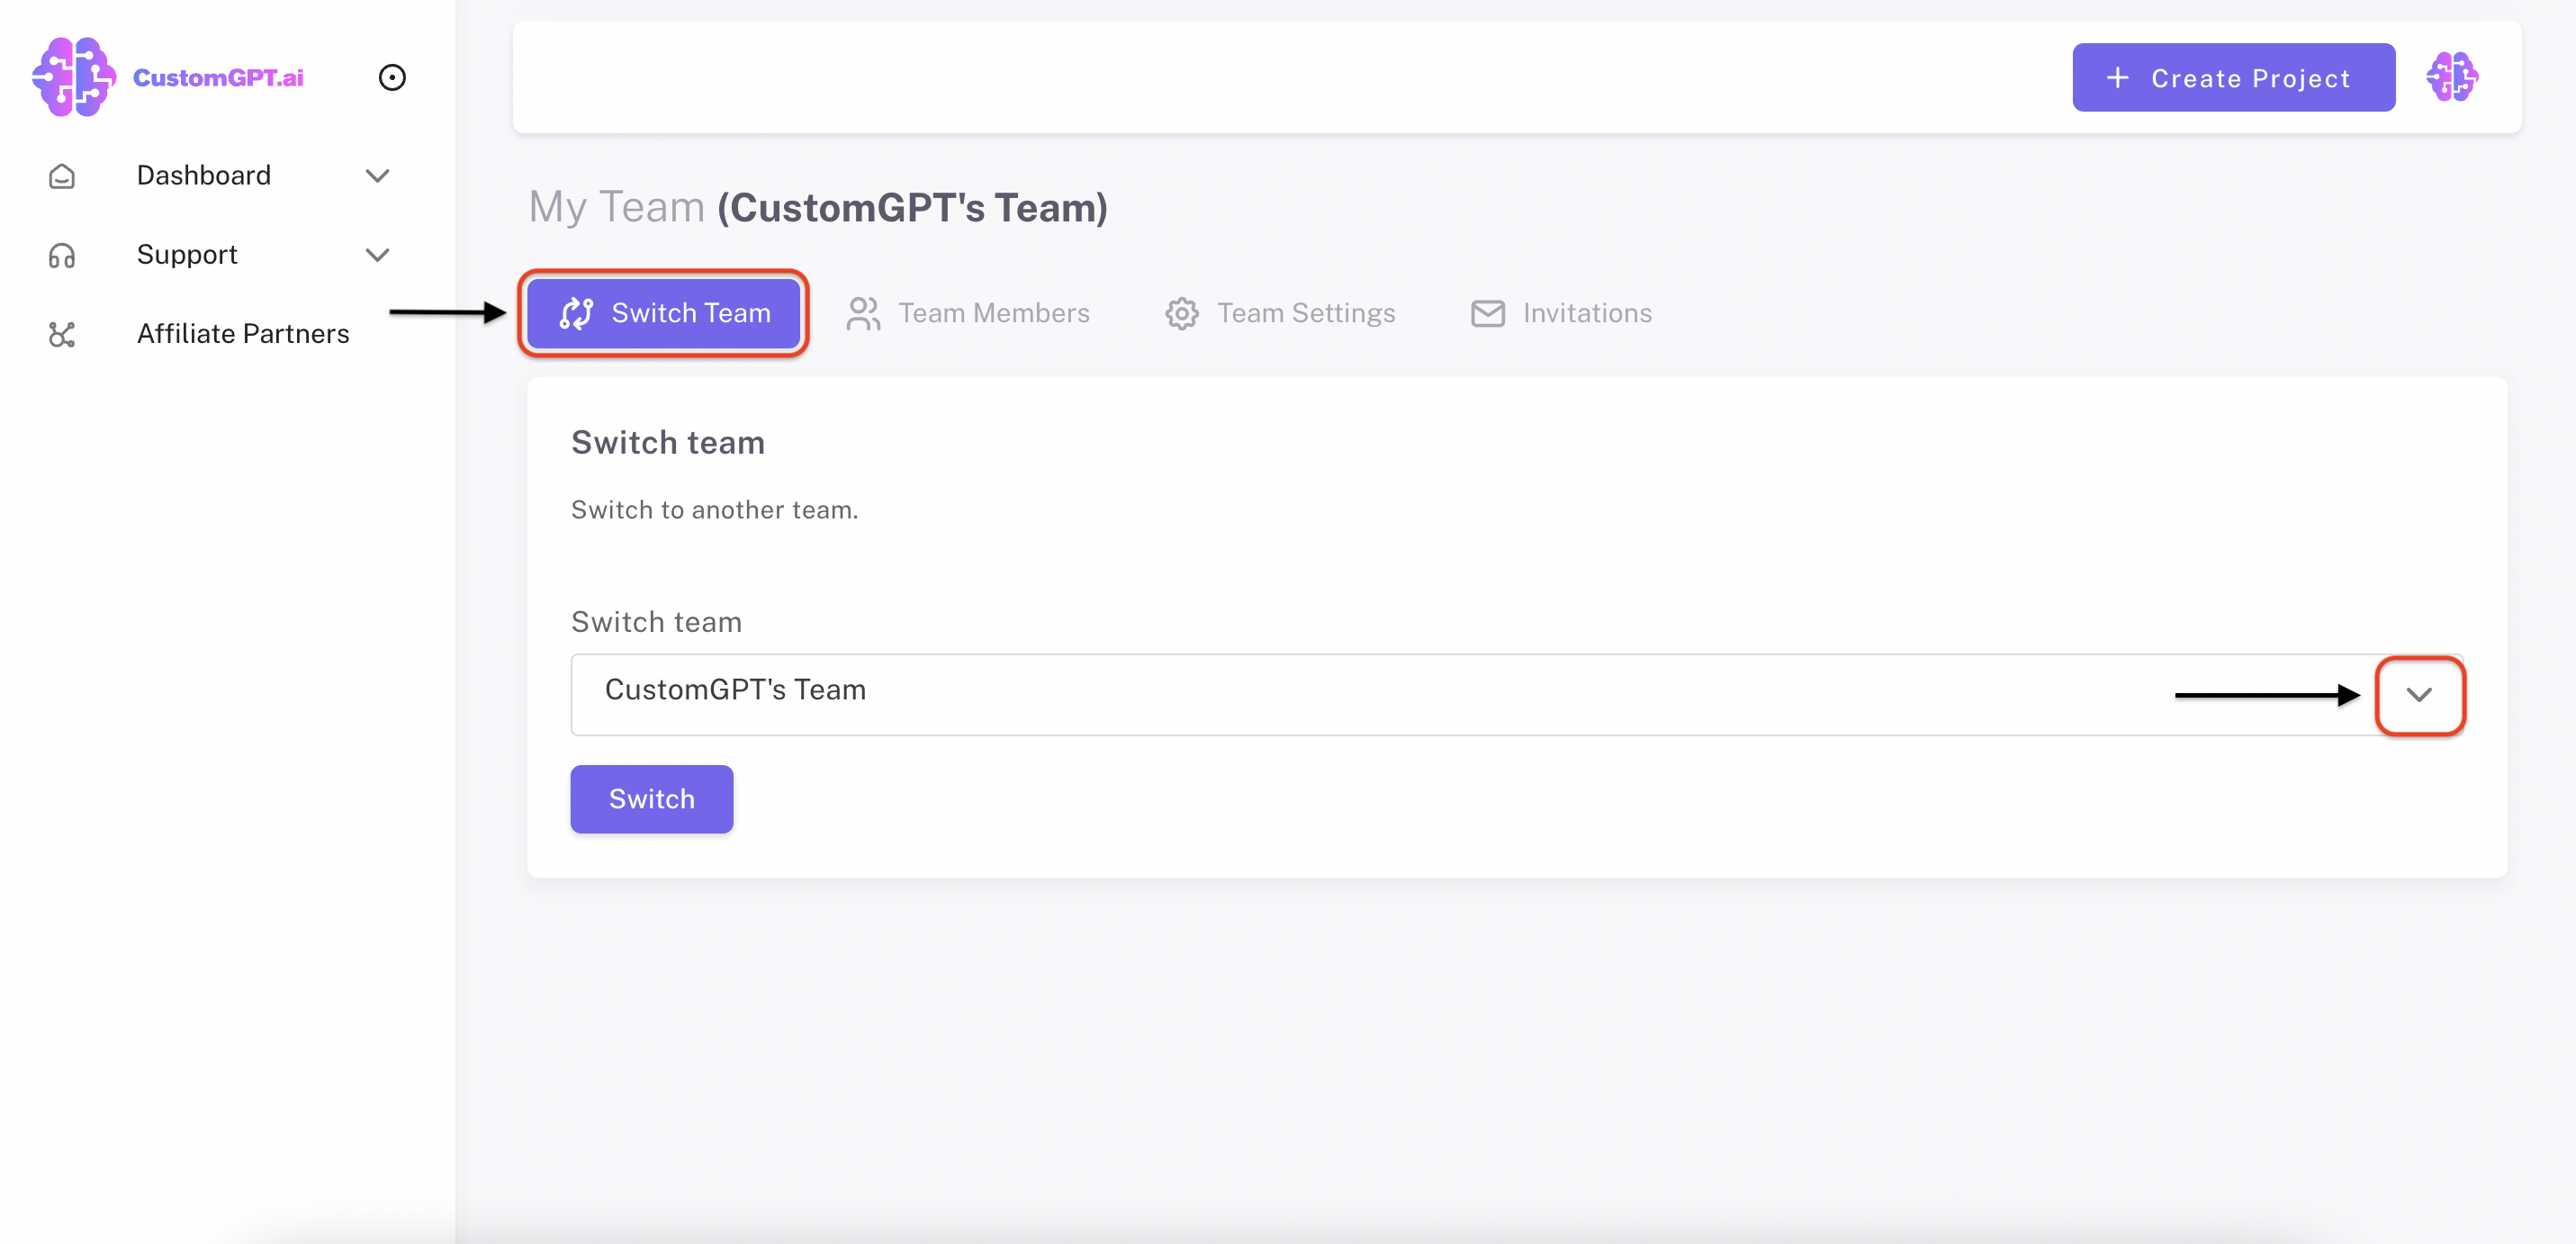2576x1244 pixels.
Task: Click the Team Members people icon
Action: tap(863, 314)
